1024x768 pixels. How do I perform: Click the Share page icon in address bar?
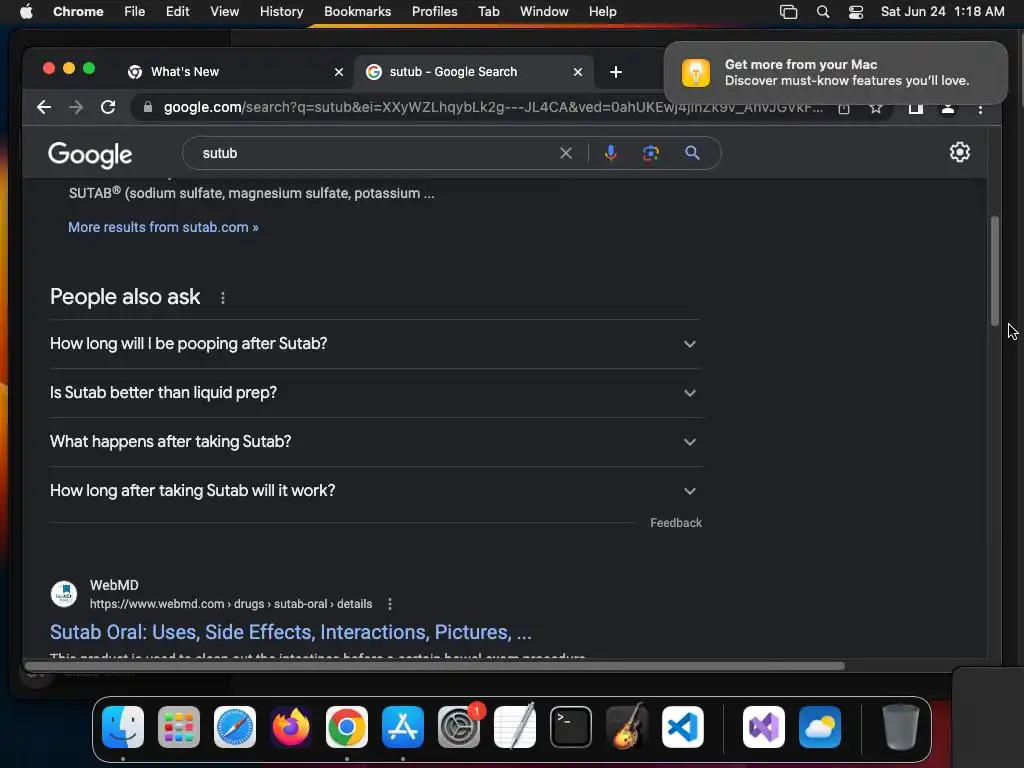click(x=844, y=108)
